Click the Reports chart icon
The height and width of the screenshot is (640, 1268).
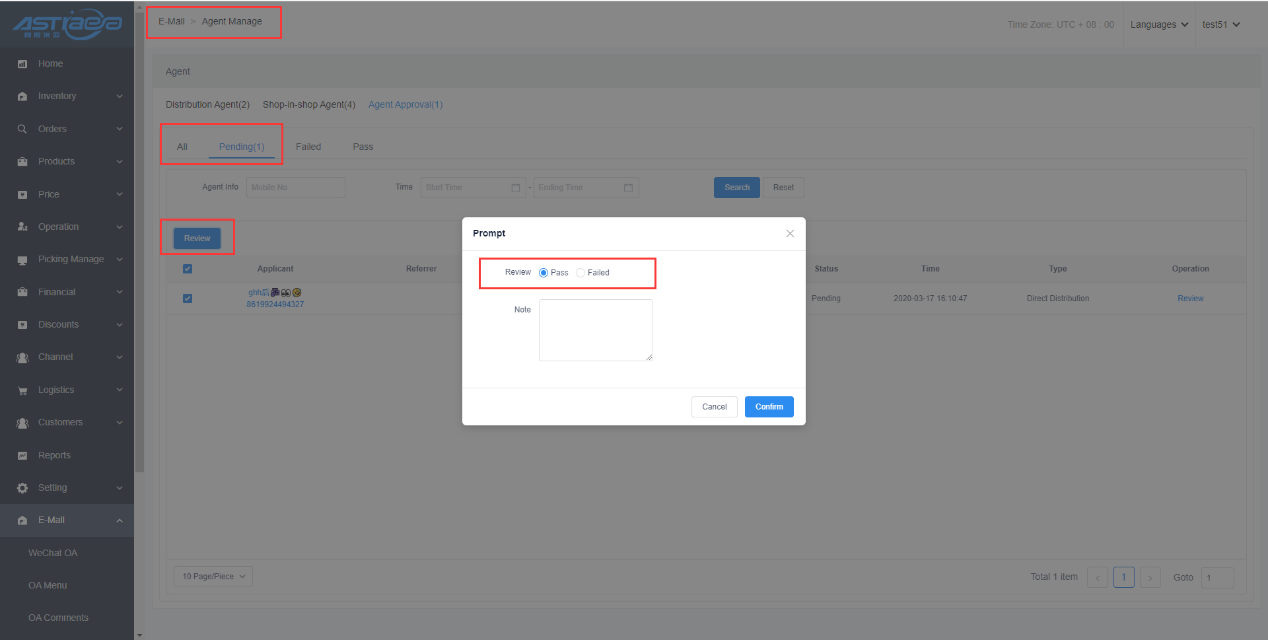22,455
